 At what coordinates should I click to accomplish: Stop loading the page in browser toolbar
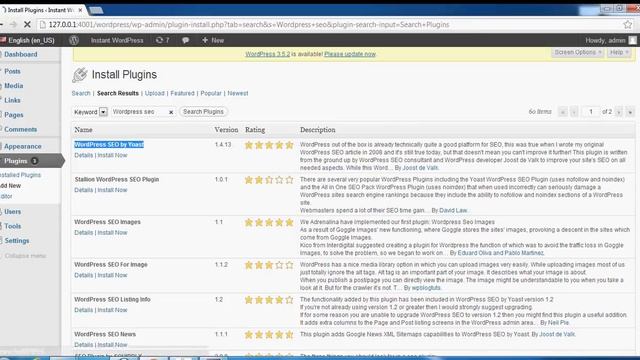27,24
